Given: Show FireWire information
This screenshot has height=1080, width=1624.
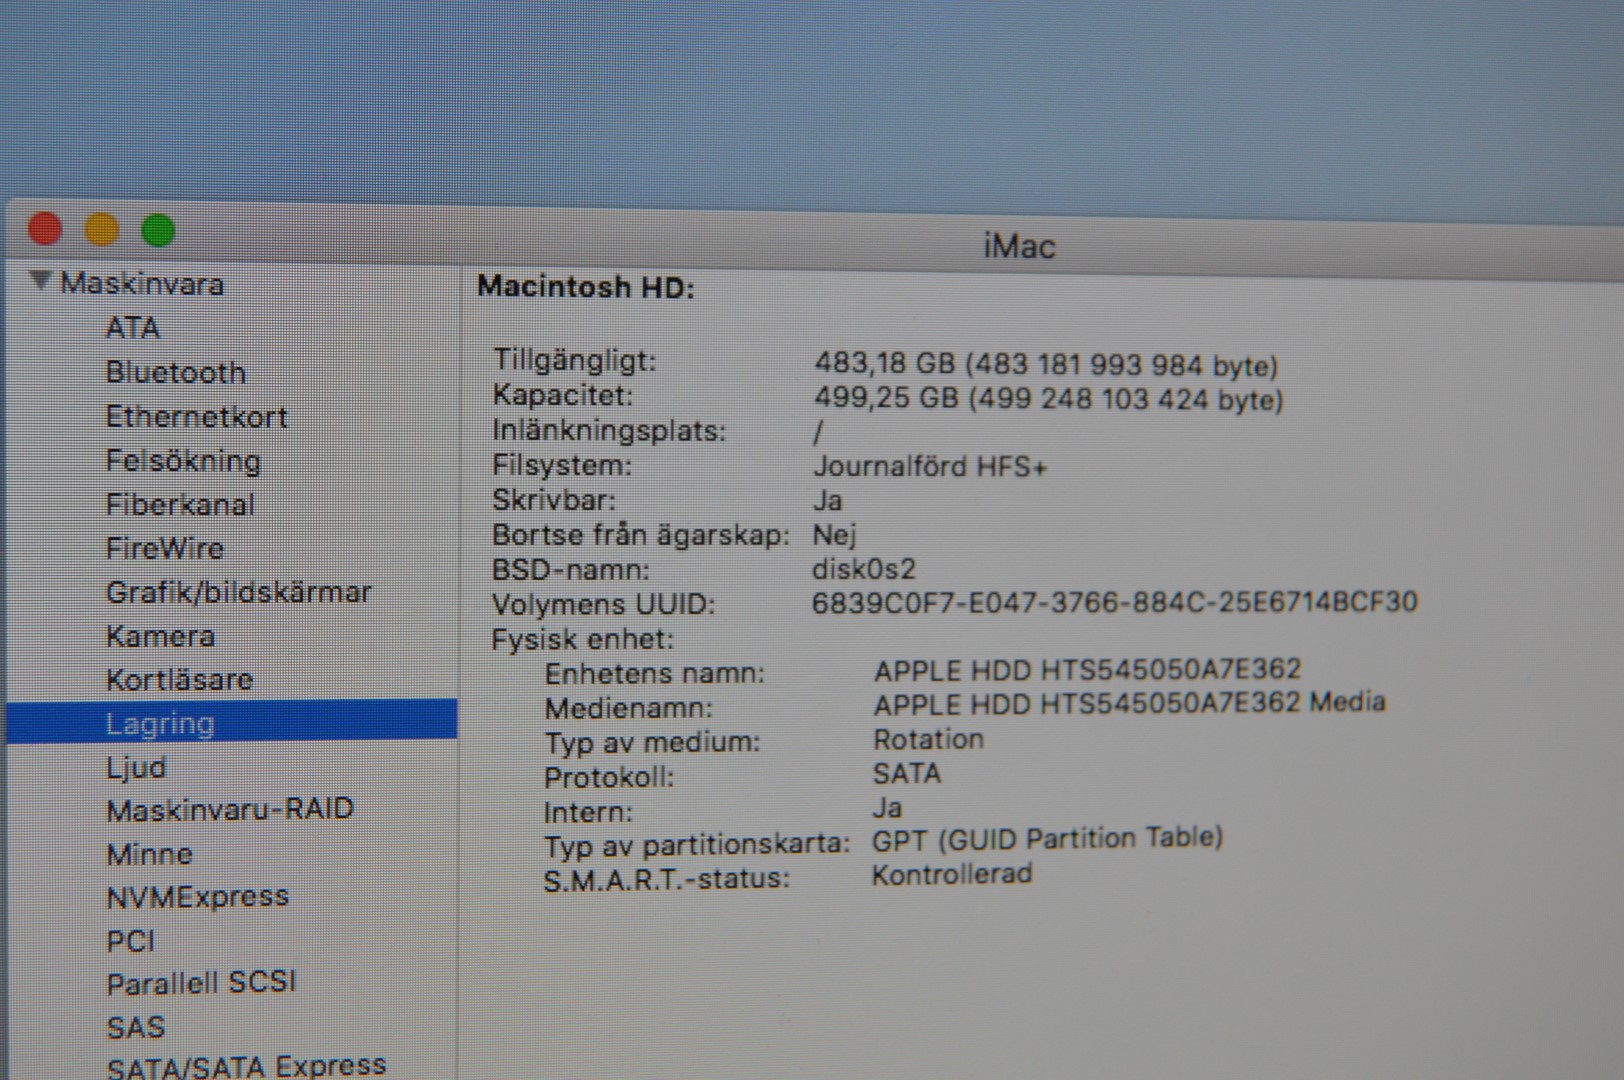Looking at the screenshot, I should pyautogui.click(x=164, y=548).
